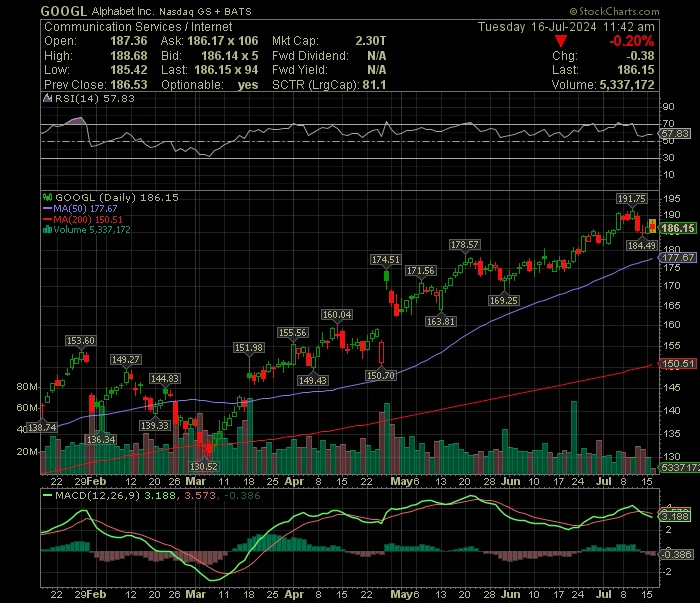This screenshot has width=700, height=603.
Task: Click the 163.81 low annotation
Action: click(441, 321)
